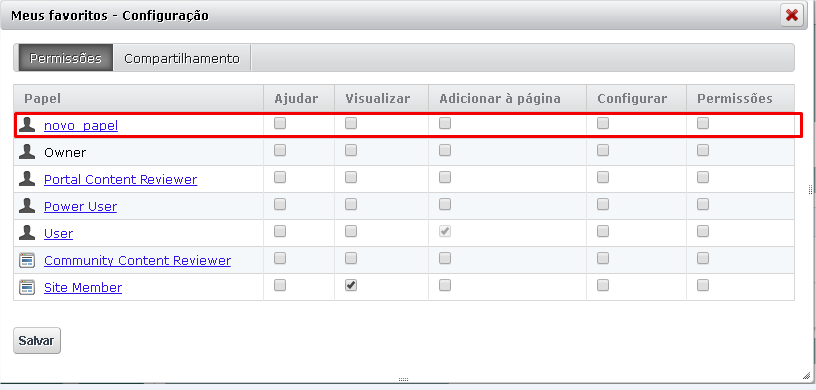The height and width of the screenshot is (390, 816).
Task: Enable Ajudar for Community Content Reviewer
Action: pos(280,258)
